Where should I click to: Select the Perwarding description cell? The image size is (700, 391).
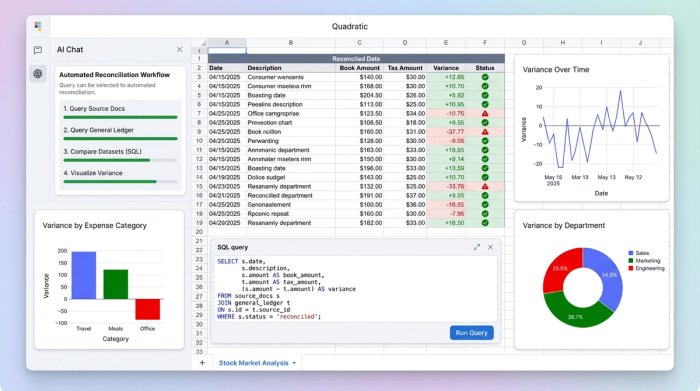(x=291, y=141)
